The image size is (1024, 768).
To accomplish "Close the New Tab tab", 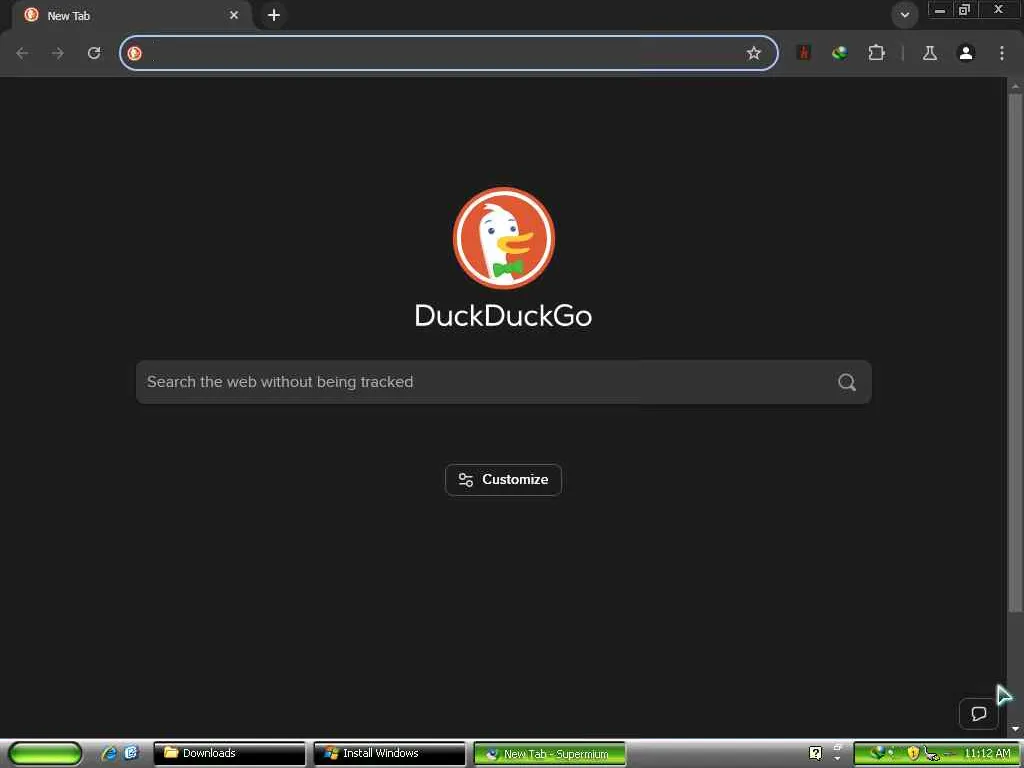I will point(234,15).
